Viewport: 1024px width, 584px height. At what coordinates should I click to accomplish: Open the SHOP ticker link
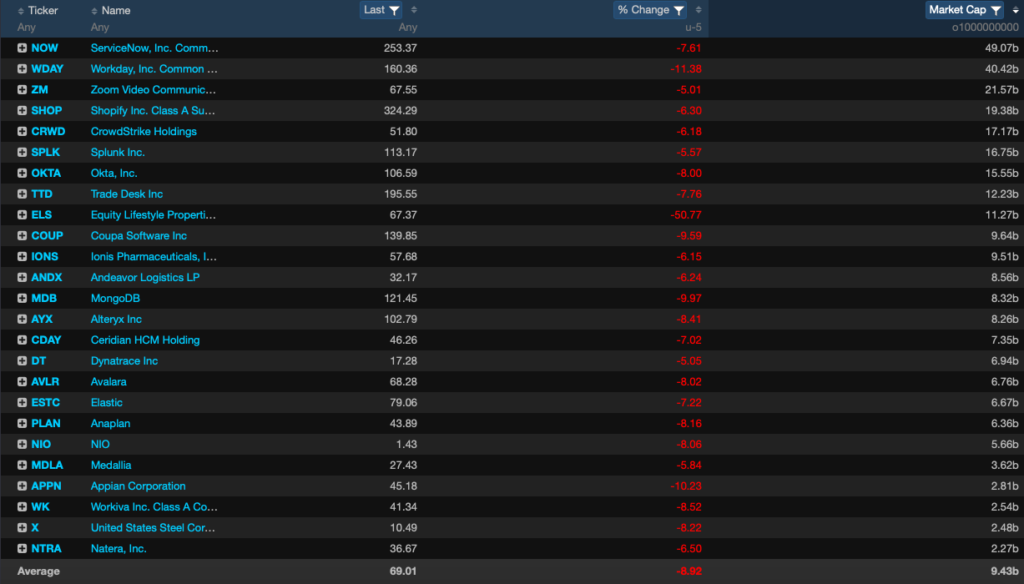46,110
